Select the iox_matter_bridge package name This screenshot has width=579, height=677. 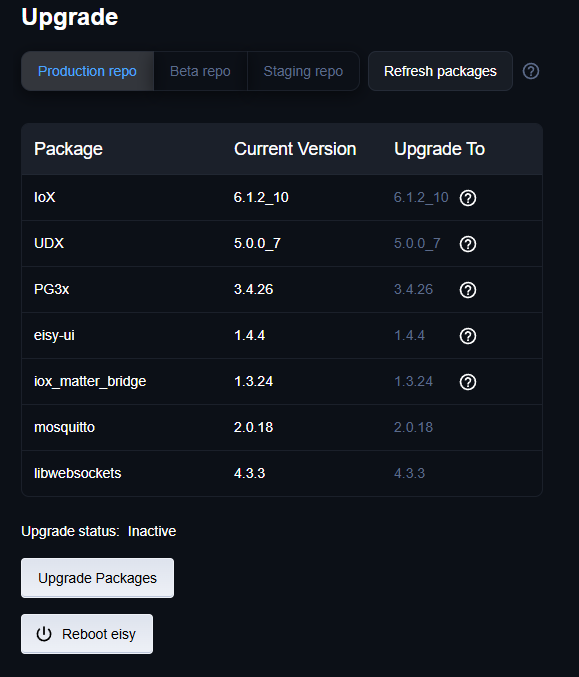(x=90, y=381)
